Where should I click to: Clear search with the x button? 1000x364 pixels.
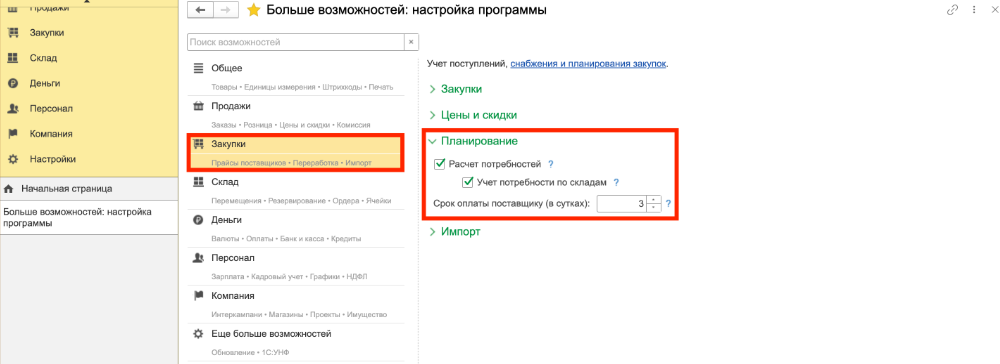[x=411, y=42]
